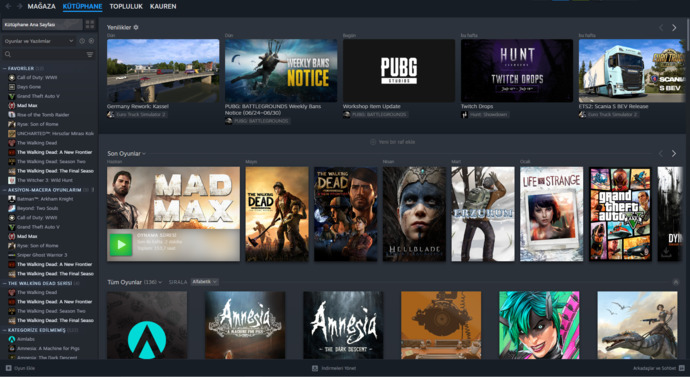Switch to the MAĞAZA tab
This screenshot has height=377, width=690.
tap(41, 6)
